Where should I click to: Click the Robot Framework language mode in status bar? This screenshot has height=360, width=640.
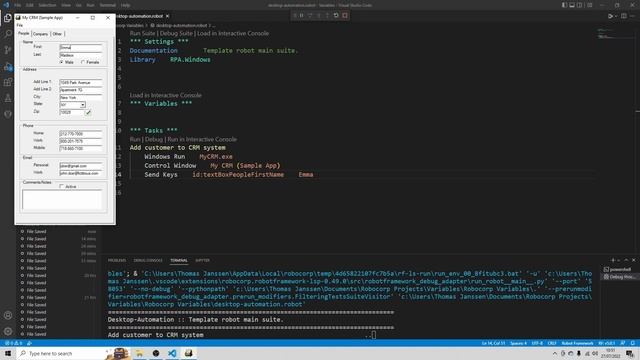coord(577,343)
